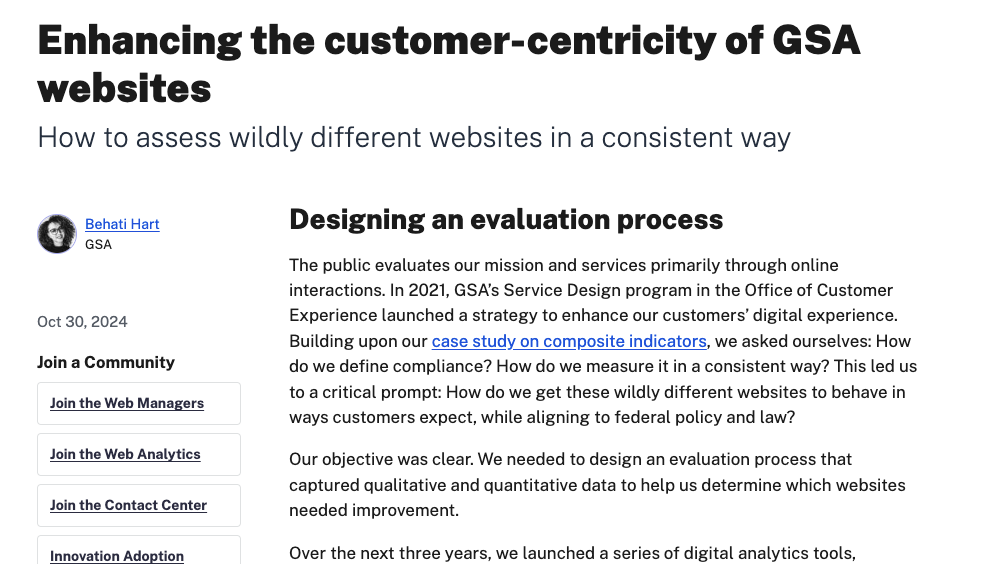Click the GSA label under the author name
This screenshot has height=564, width=995.
click(x=98, y=244)
